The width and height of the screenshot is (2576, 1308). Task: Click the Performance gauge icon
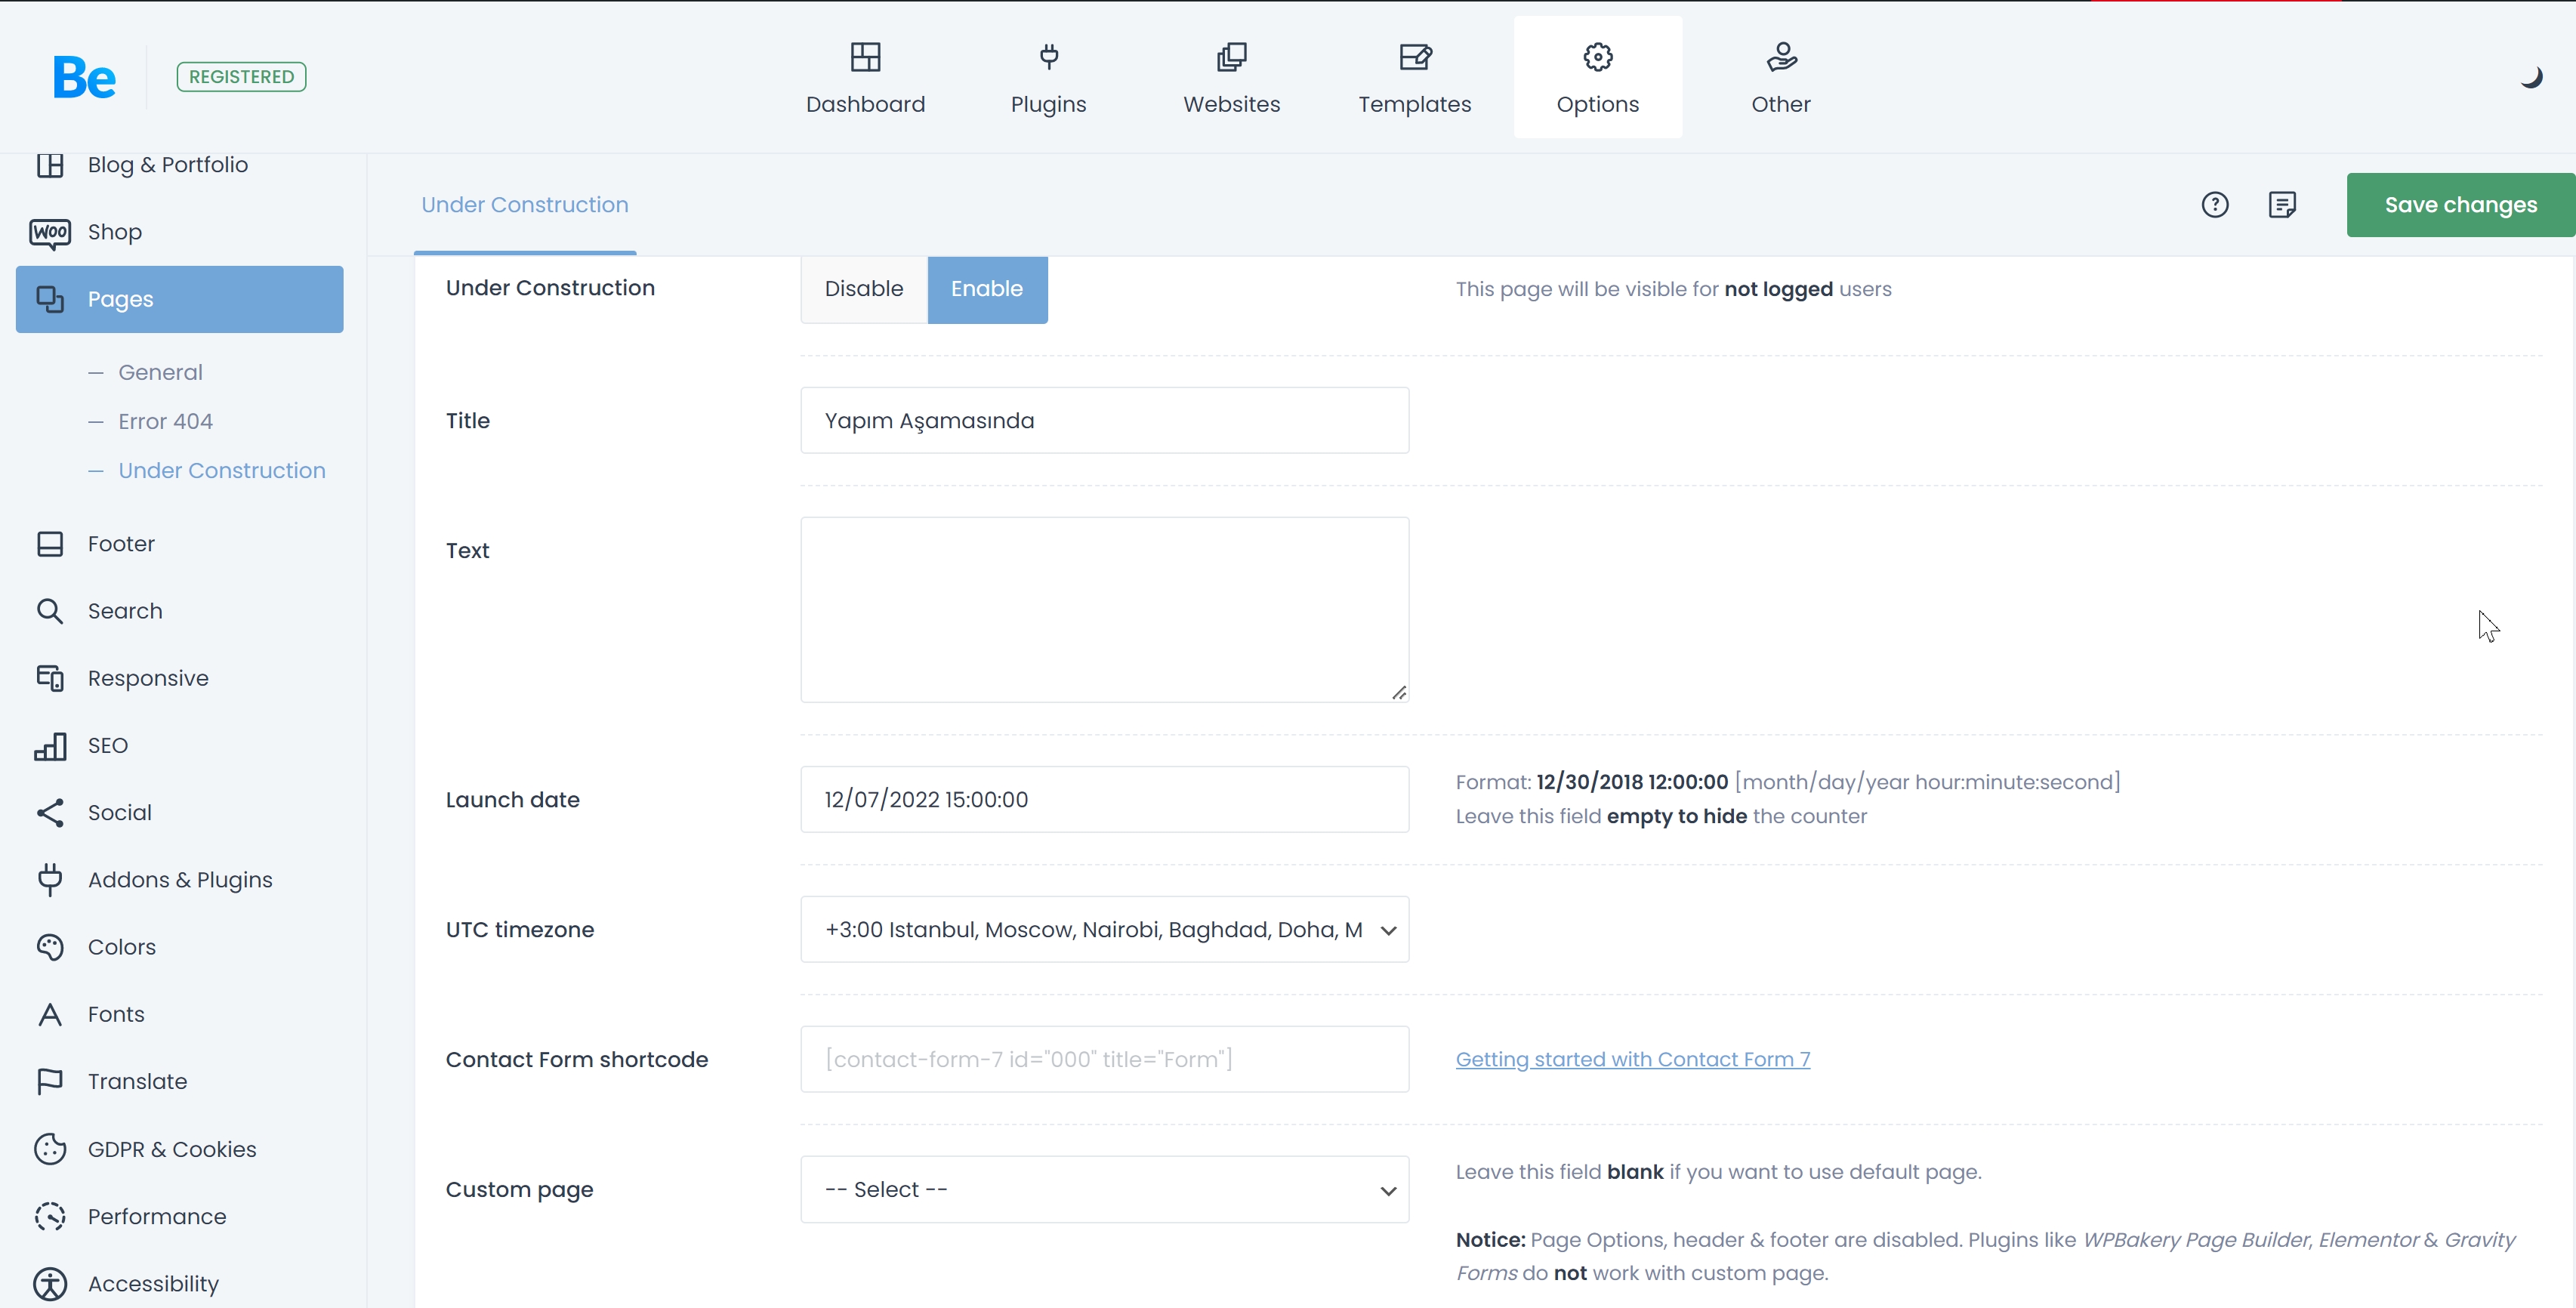[50, 1216]
